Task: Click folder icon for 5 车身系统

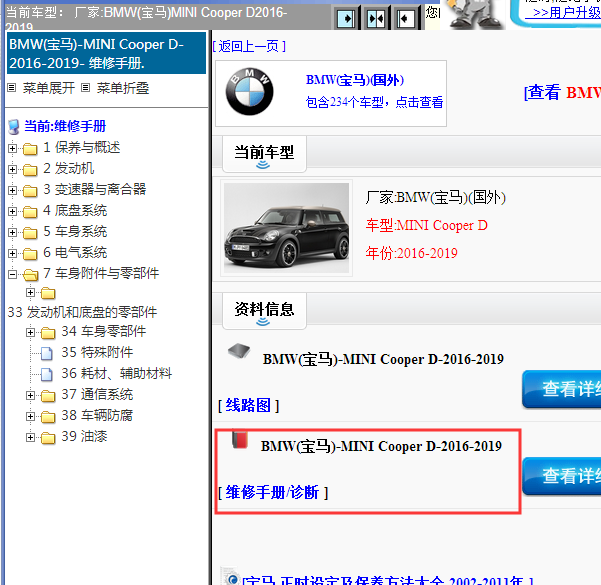Action: [x=30, y=233]
